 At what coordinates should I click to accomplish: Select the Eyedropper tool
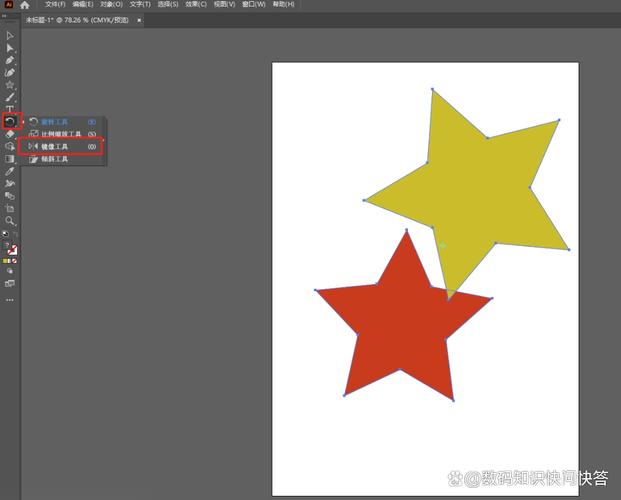point(10,171)
